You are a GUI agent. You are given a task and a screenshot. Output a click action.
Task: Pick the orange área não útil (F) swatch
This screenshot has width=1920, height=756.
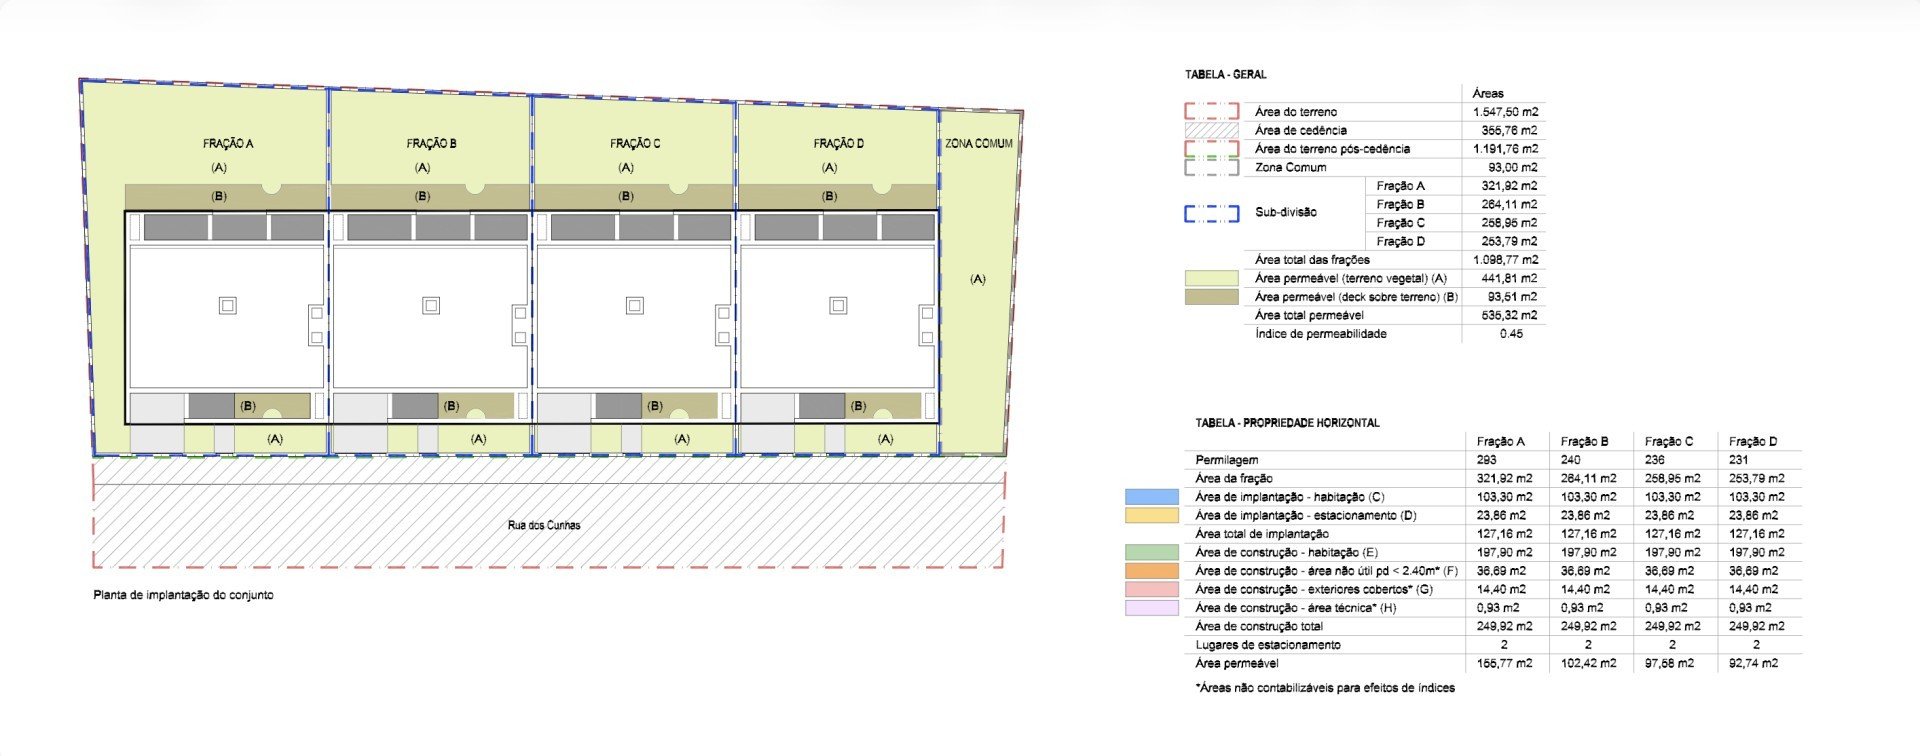(1151, 571)
